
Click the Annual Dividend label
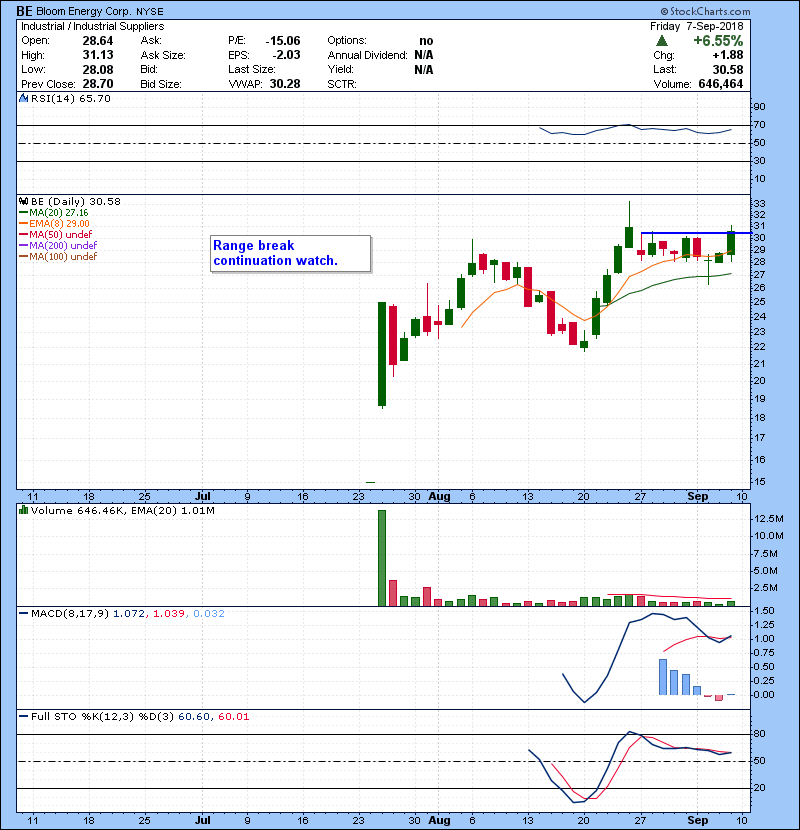tap(367, 55)
